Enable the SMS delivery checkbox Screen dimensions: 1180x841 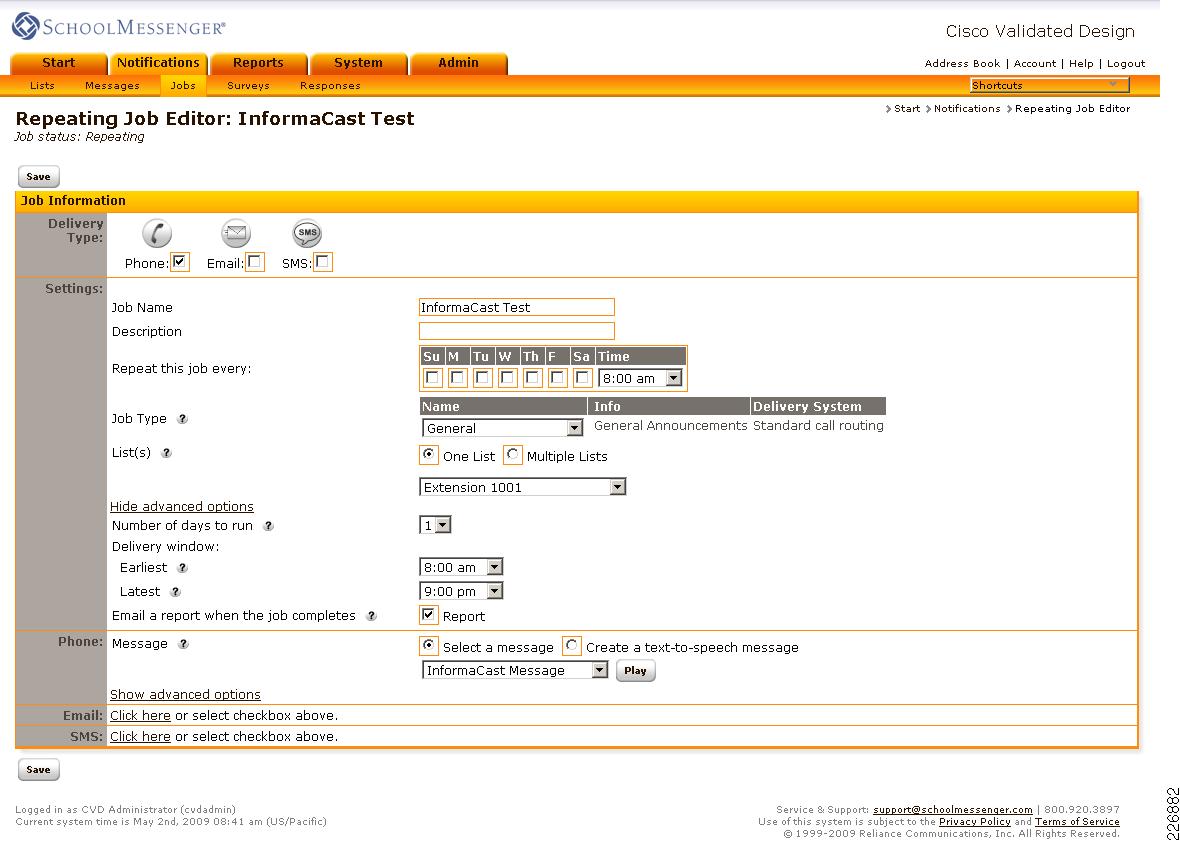click(x=323, y=262)
